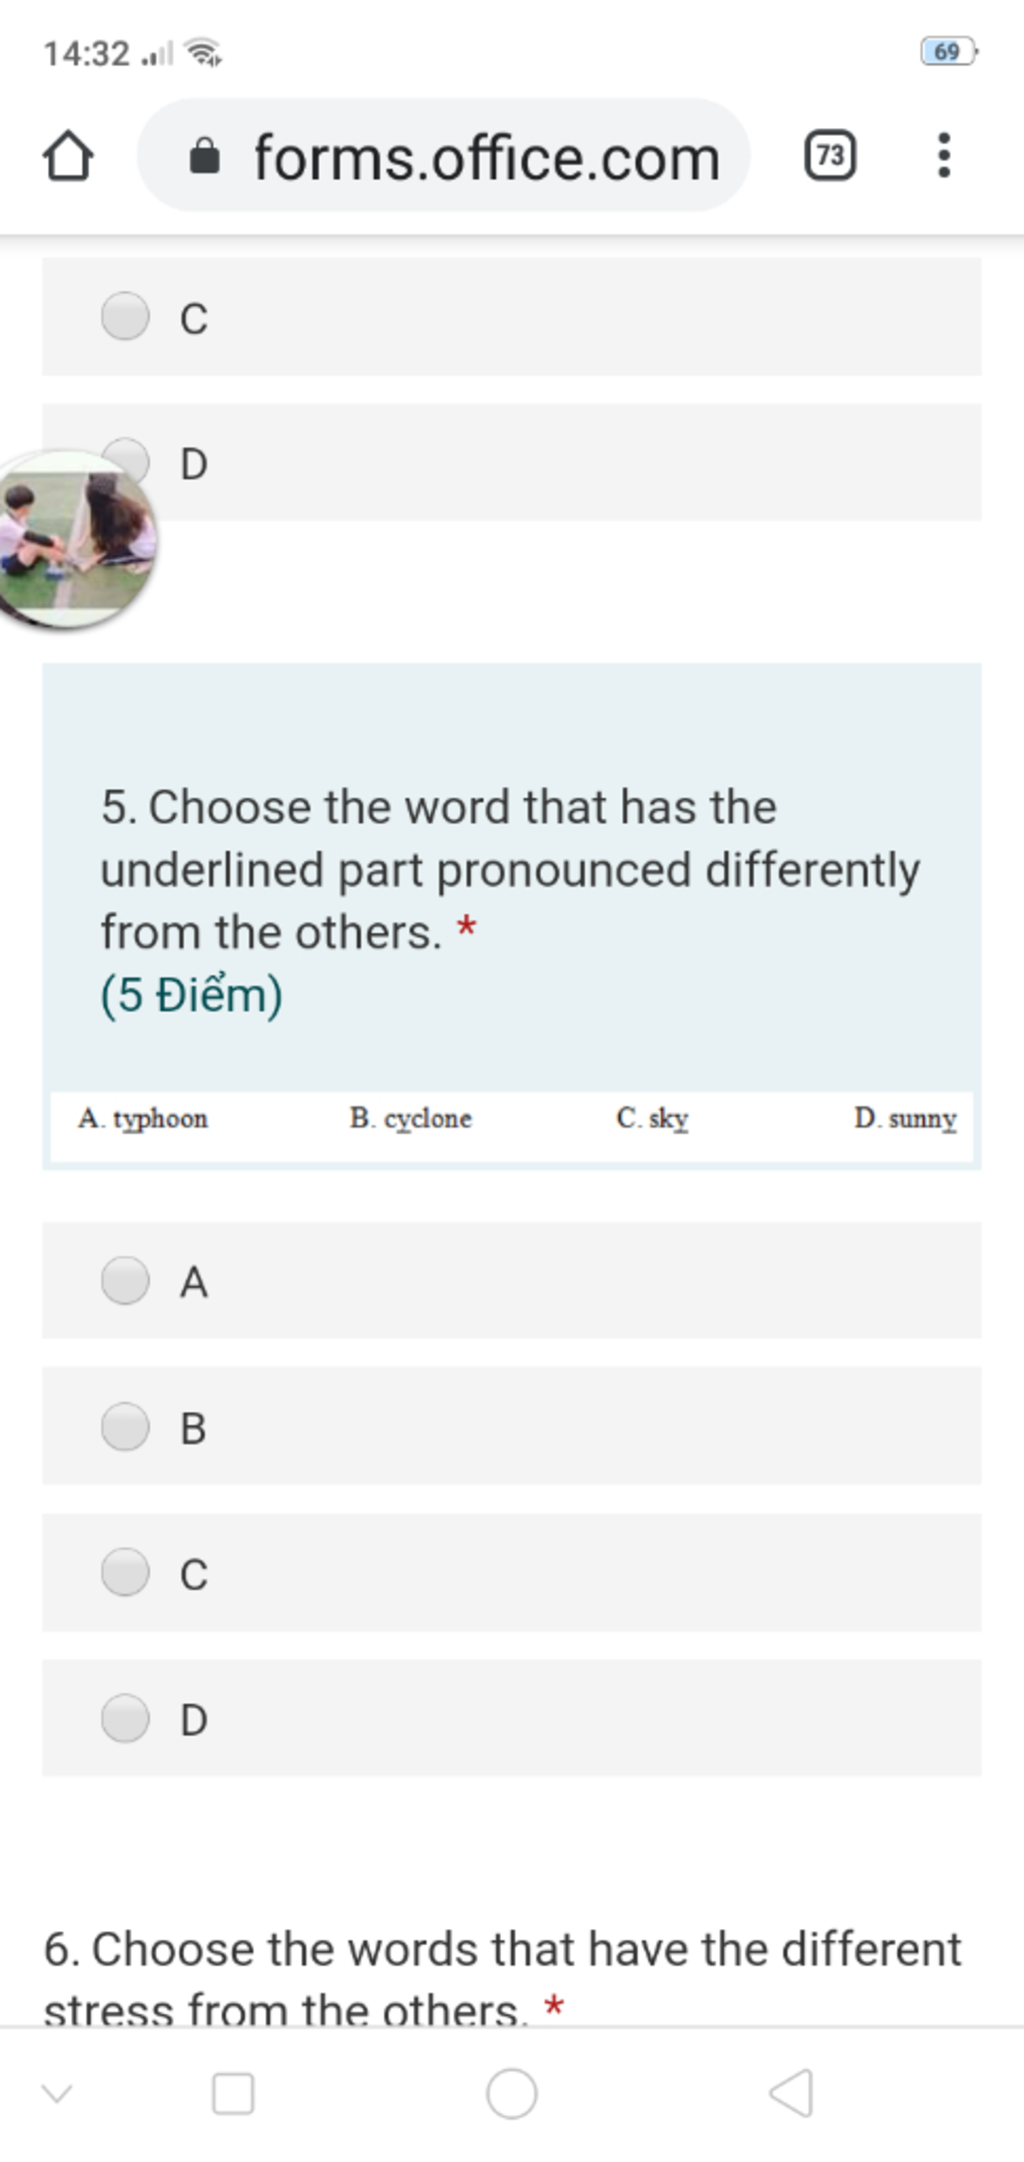Tap the browser home icon
Screen dimensions: 1024x2162
[x=68, y=156]
